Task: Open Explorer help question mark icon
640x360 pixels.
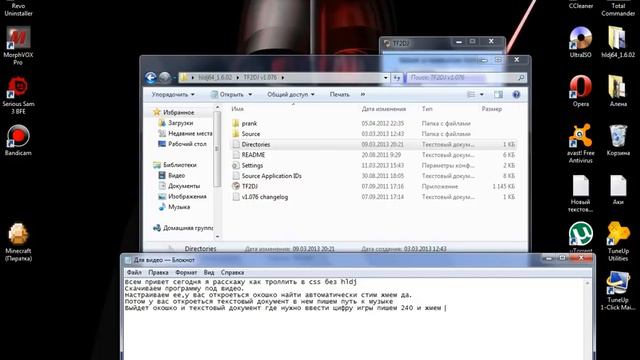Action: click(516, 95)
